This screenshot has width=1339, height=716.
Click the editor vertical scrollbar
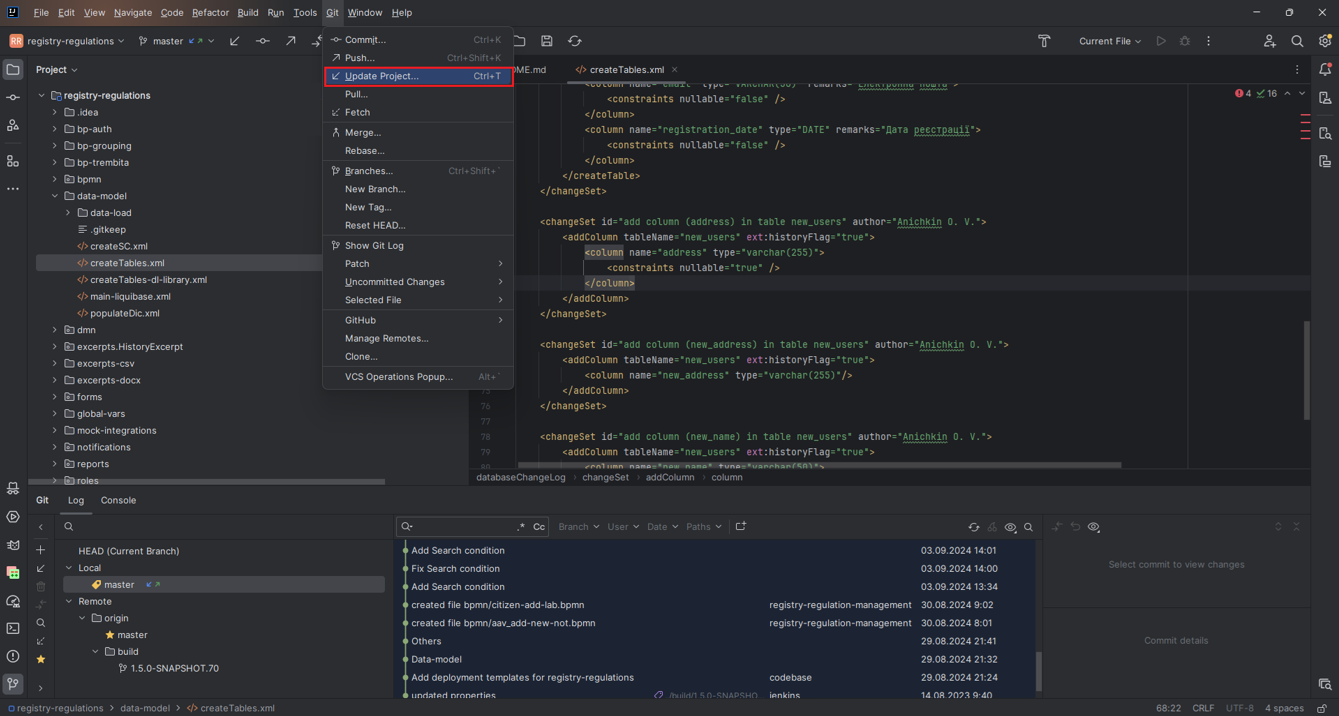point(1306,370)
